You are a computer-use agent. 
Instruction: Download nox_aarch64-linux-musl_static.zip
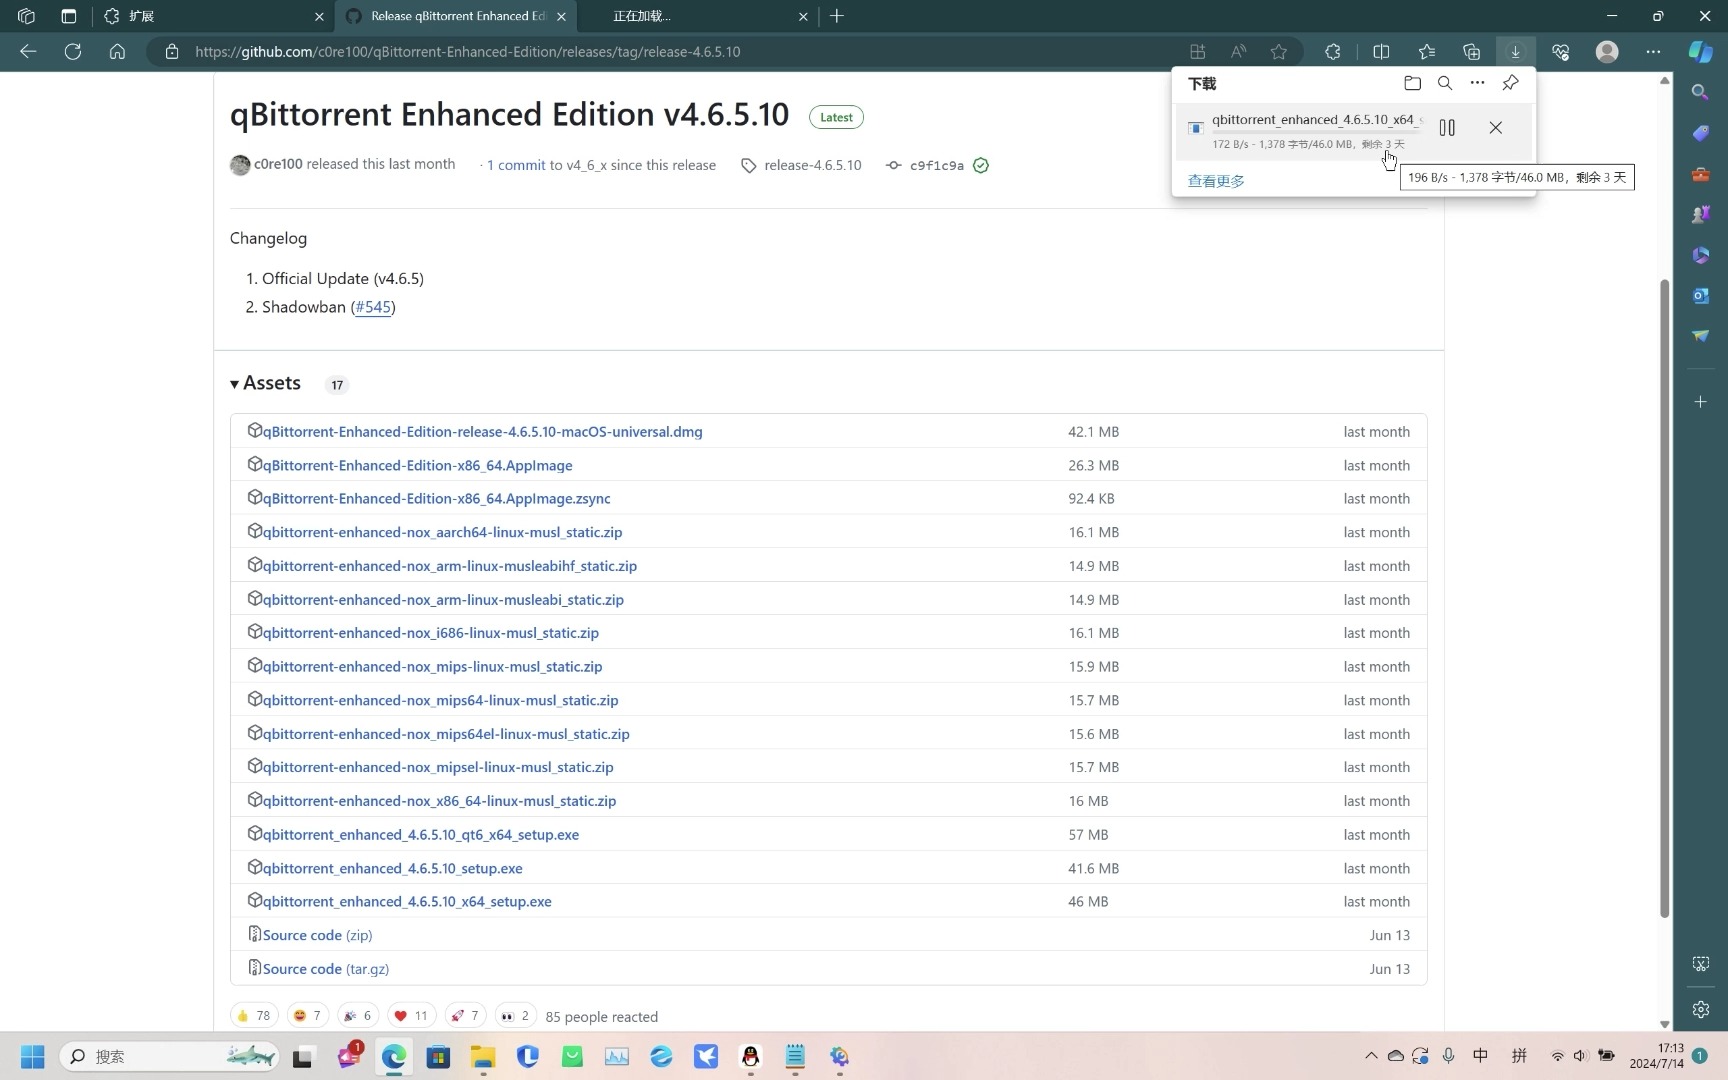point(442,533)
